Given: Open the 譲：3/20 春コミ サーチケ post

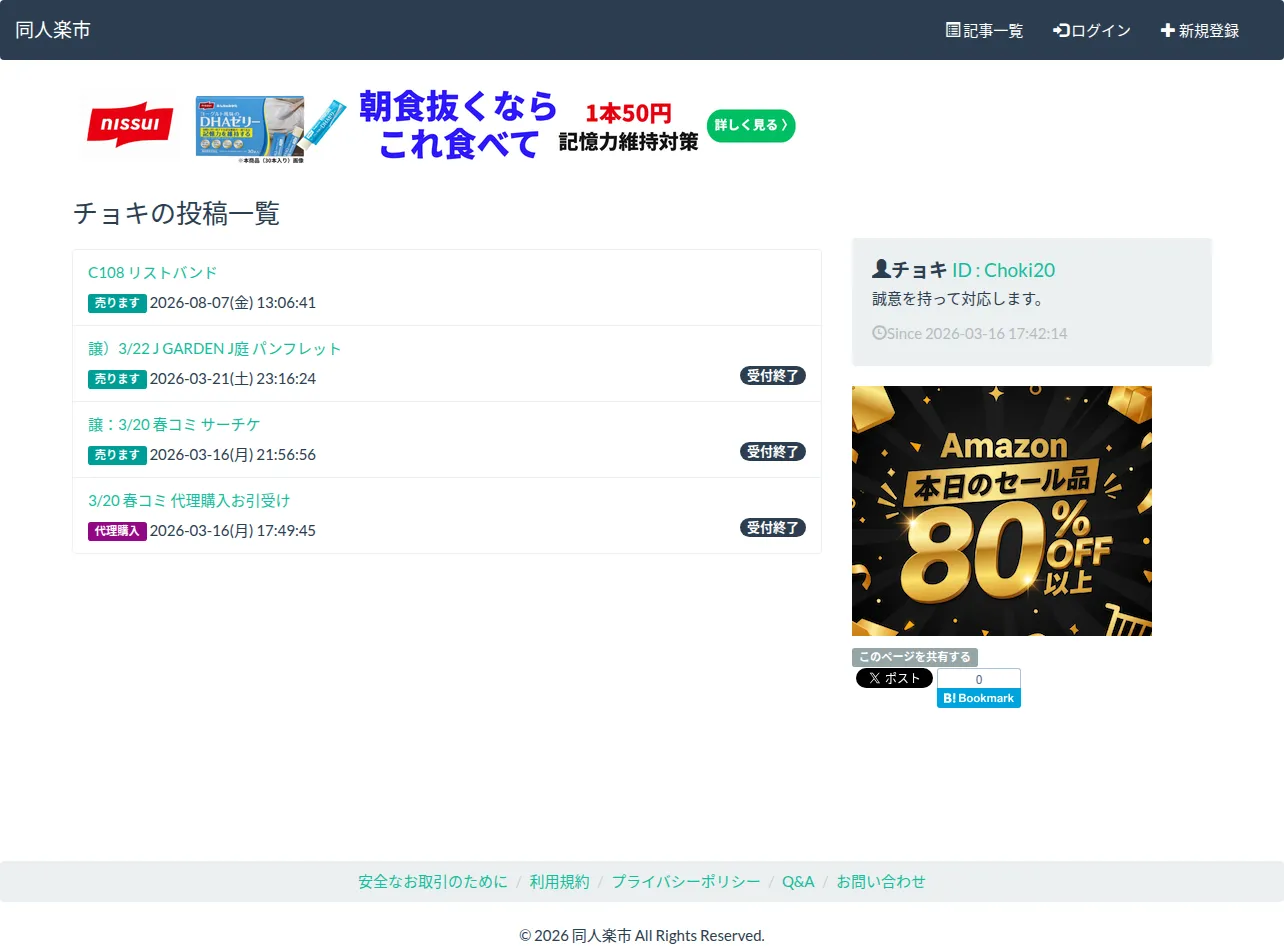Looking at the screenshot, I should 174,425.
